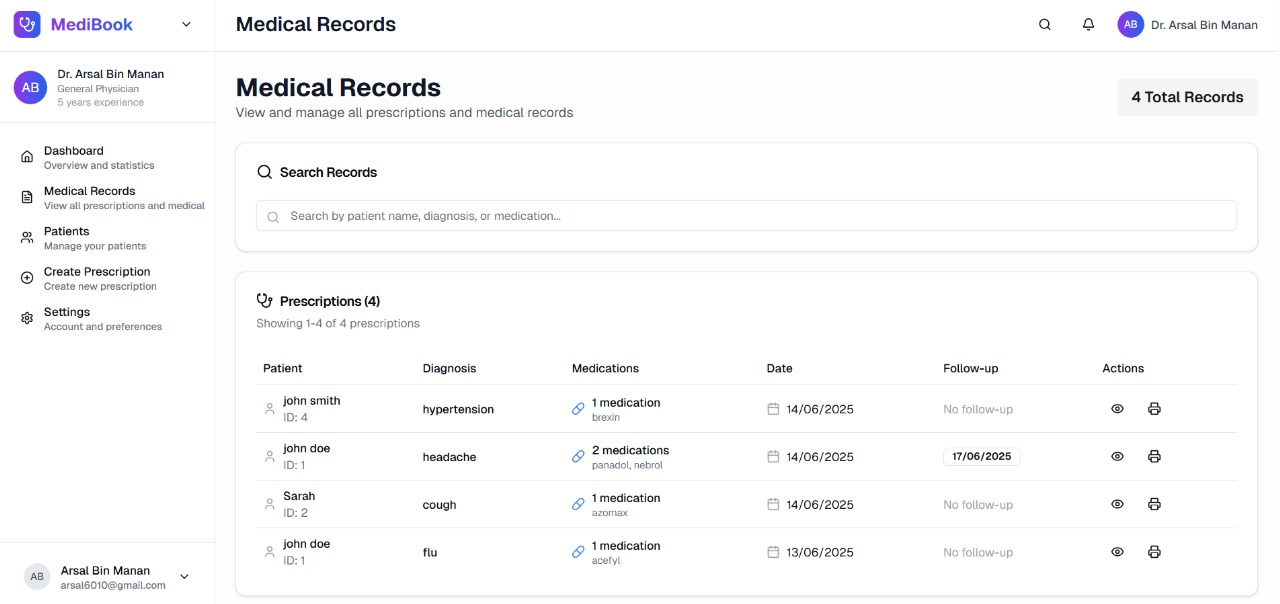
Task: Print the headache prescription for john doe
Action: 1154,457
